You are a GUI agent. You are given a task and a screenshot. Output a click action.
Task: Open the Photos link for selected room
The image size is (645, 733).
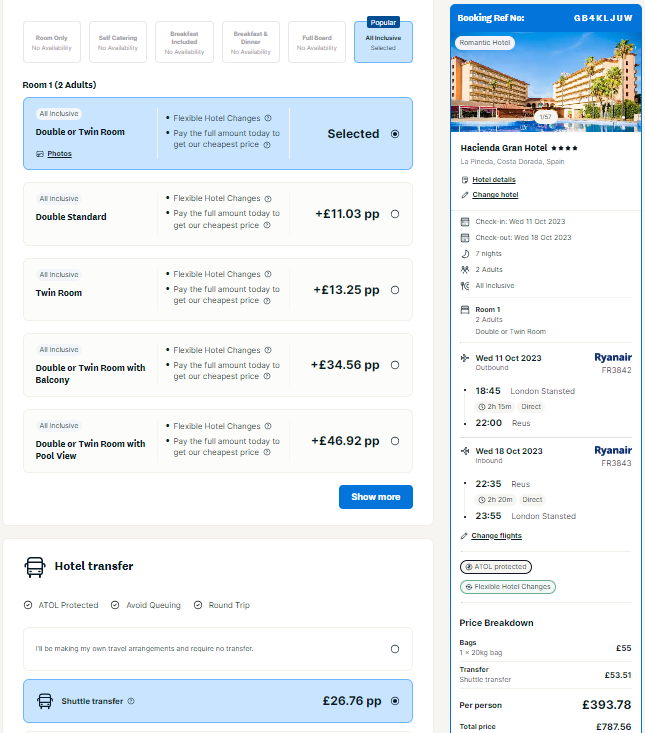click(59, 154)
